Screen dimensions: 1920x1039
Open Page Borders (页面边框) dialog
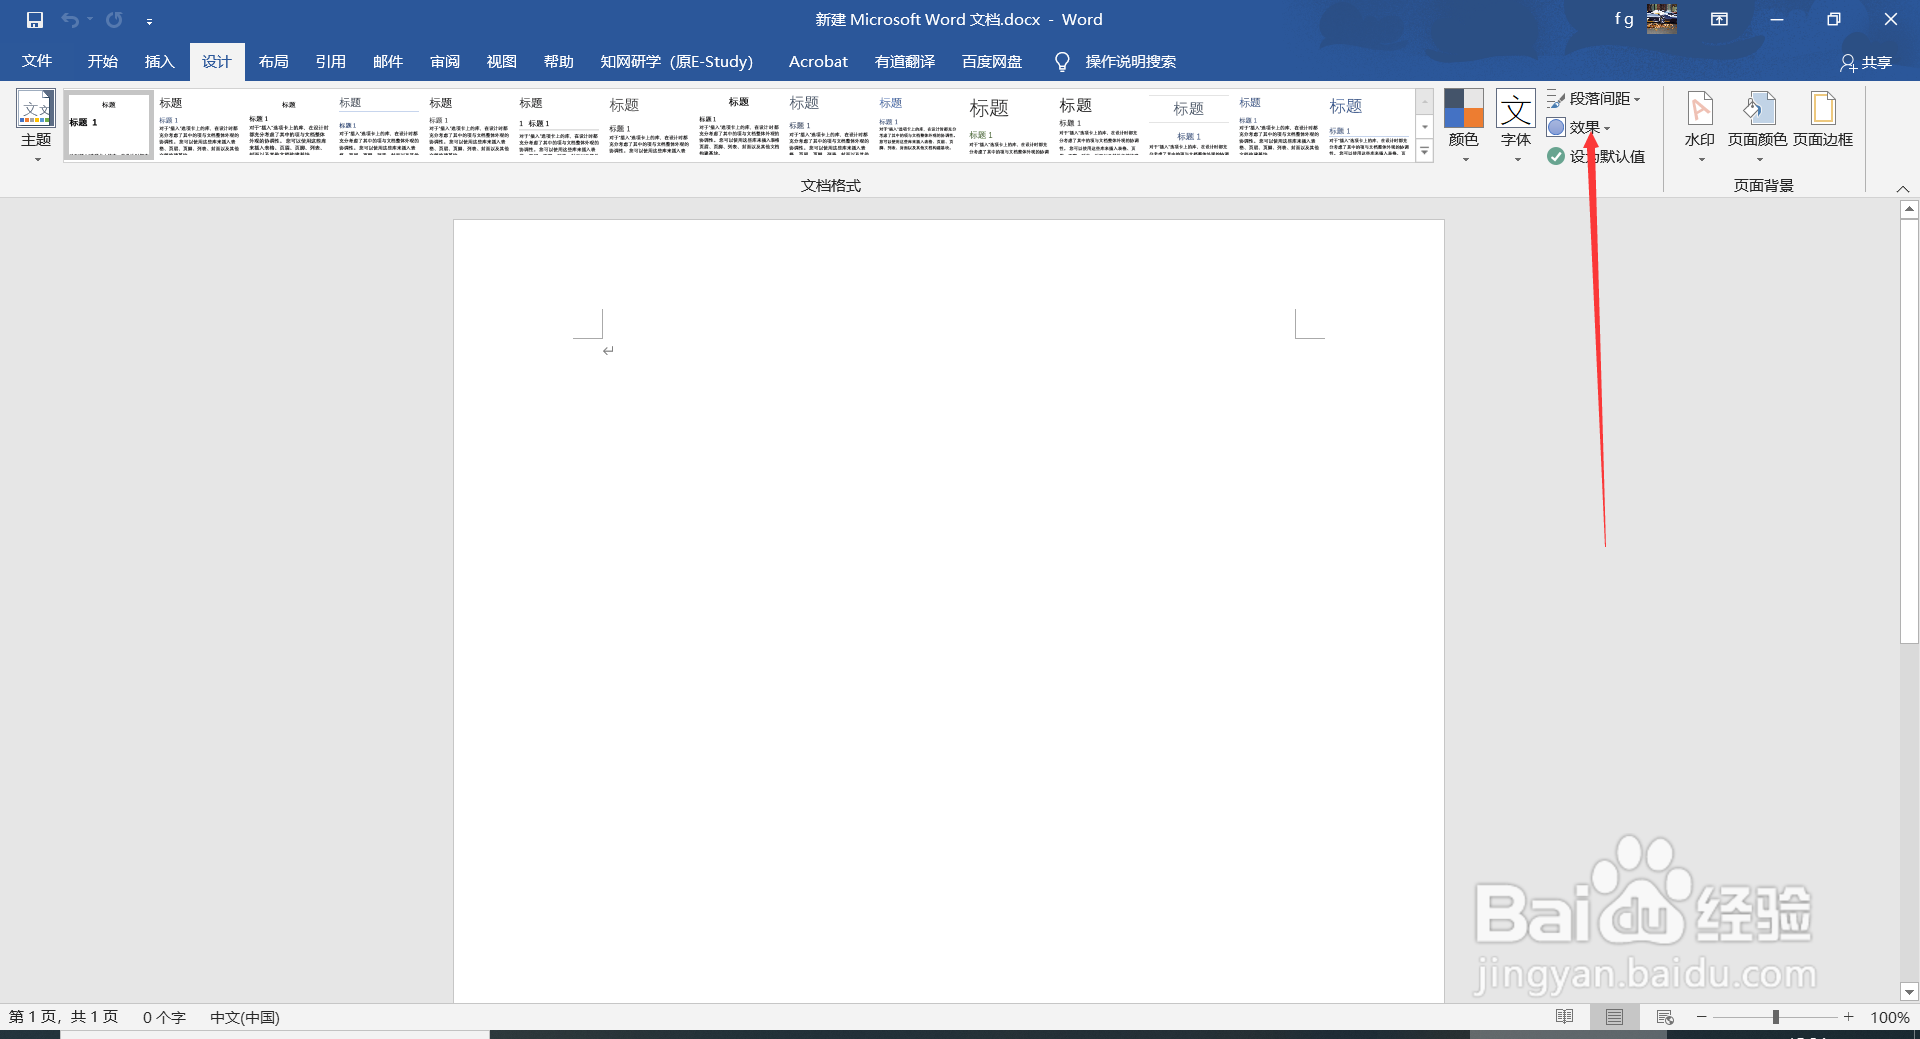pos(1823,120)
